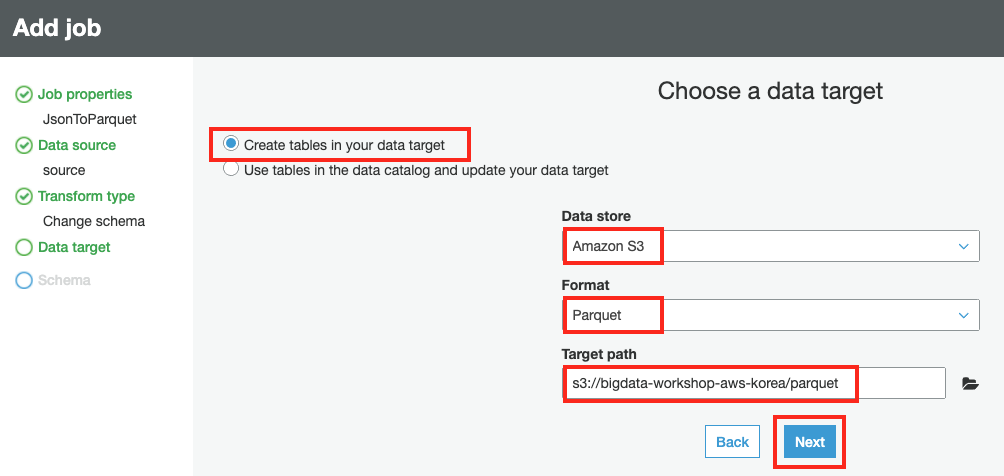Open the Format dropdown showing Parquet
The height and width of the screenshot is (476, 1004).
[770, 315]
